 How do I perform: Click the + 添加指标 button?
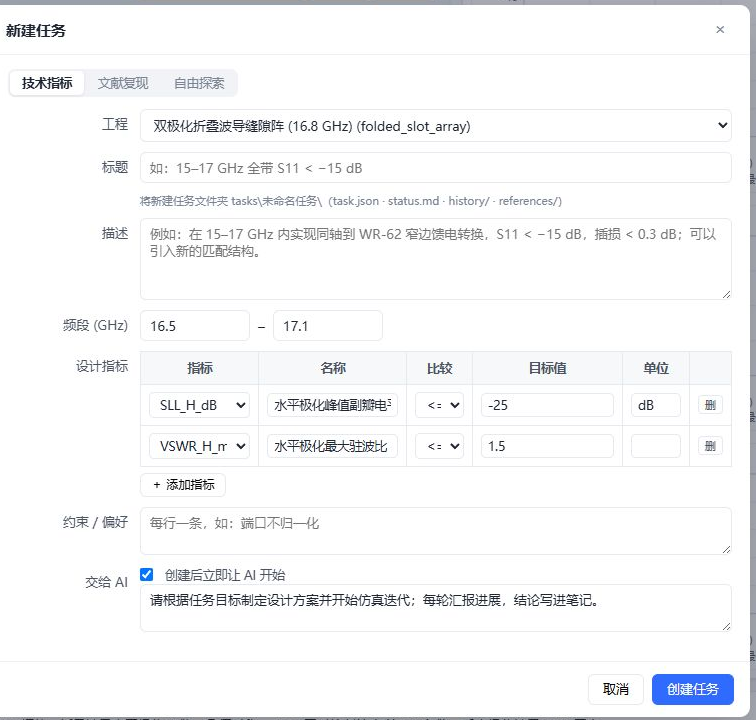183,485
